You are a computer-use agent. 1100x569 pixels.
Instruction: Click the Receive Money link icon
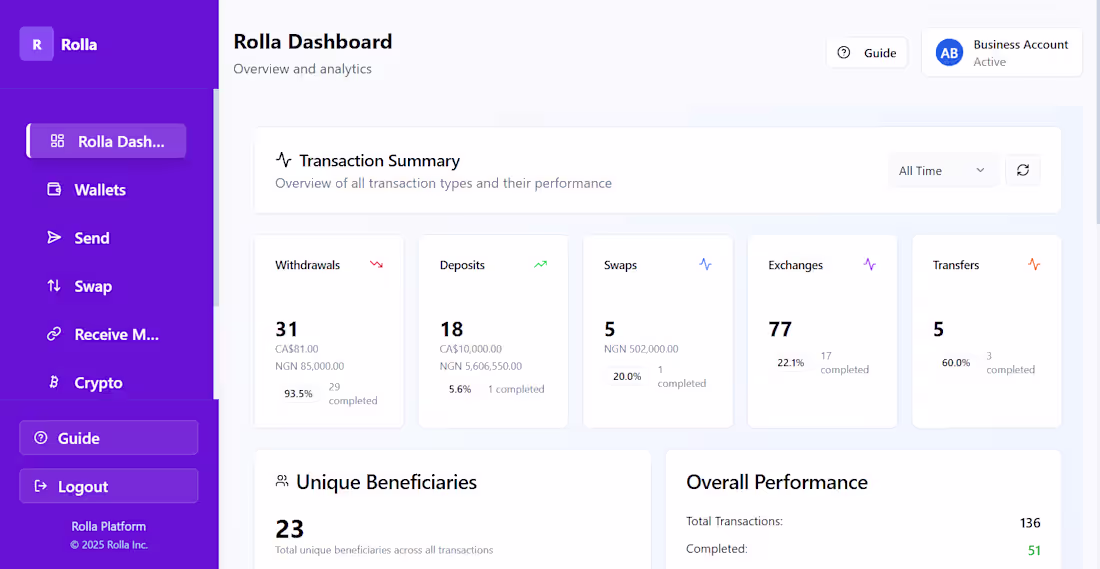[x=54, y=334]
